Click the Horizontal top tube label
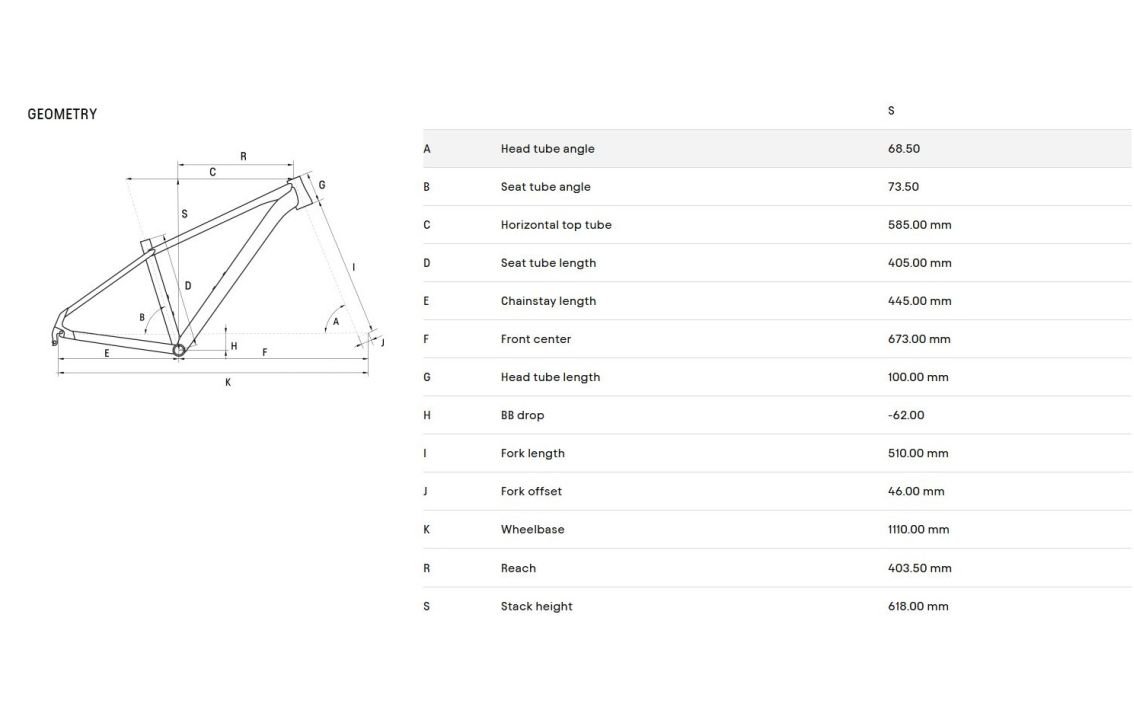The width and height of the screenshot is (1134, 709). [x=556, y=225]
